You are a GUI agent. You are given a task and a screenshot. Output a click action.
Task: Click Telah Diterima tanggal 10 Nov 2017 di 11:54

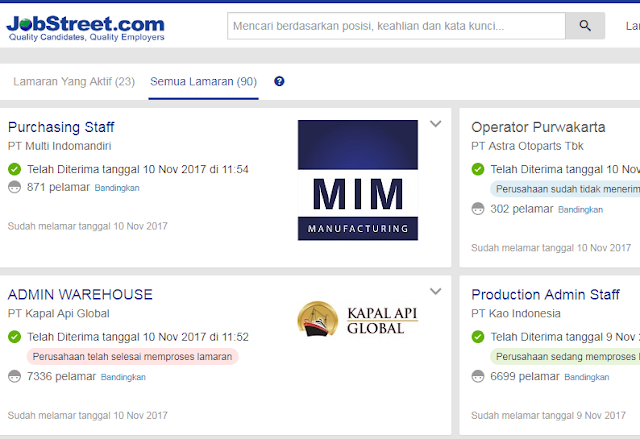tap(138, 169)
